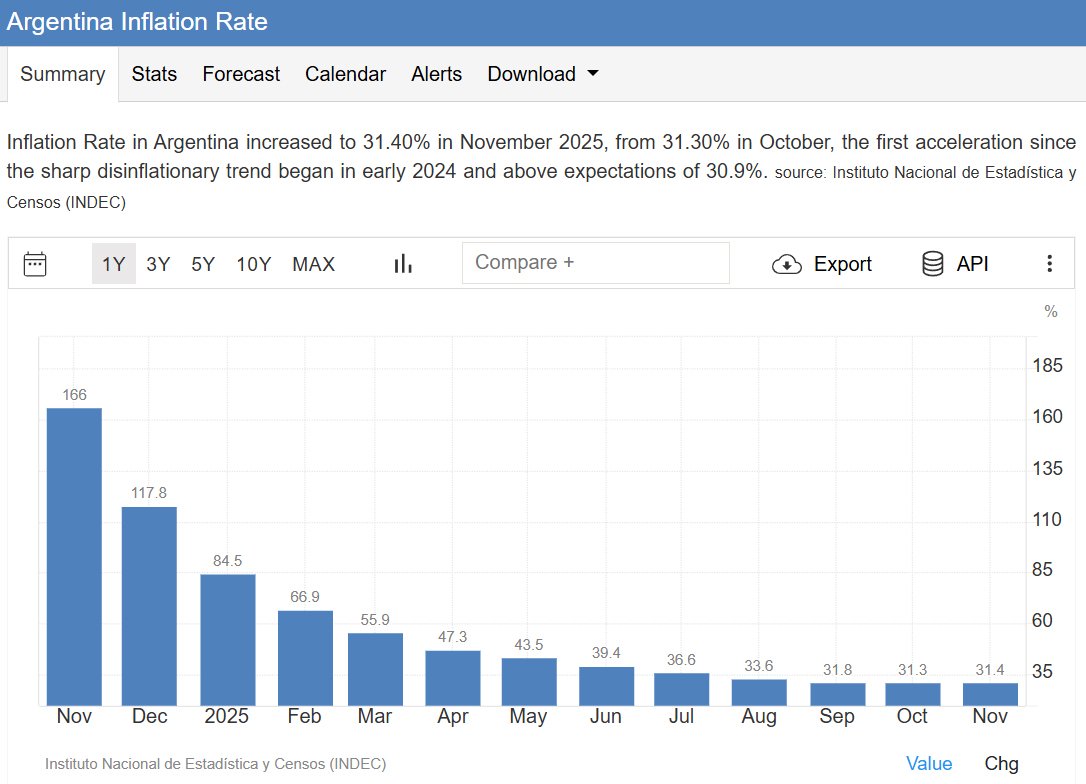Select the MAX time range option
The width and height of the screenshot is (1086, 784).
click(x=313, y=264)
